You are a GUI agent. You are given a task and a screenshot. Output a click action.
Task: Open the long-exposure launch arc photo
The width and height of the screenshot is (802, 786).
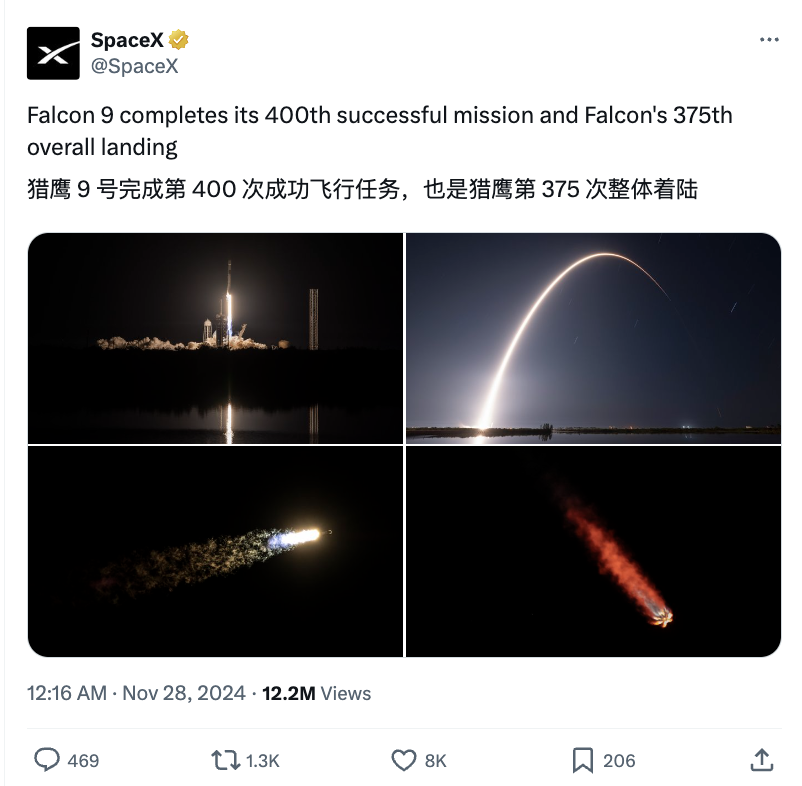click(593, 338)
